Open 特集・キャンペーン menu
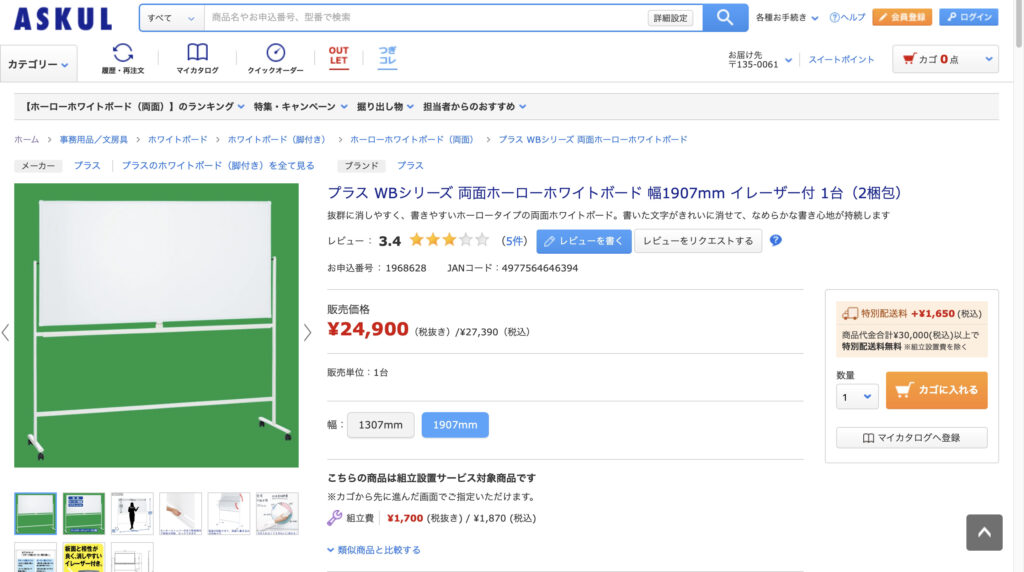 (x=300, y=106)
